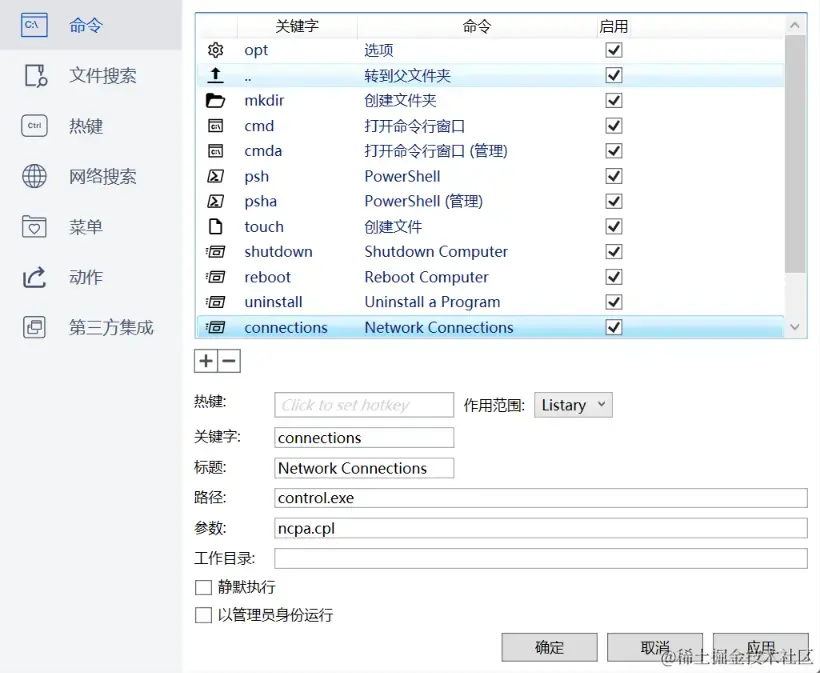
Task: Disable the psha command checkbox
Action: tap(614, 201)
